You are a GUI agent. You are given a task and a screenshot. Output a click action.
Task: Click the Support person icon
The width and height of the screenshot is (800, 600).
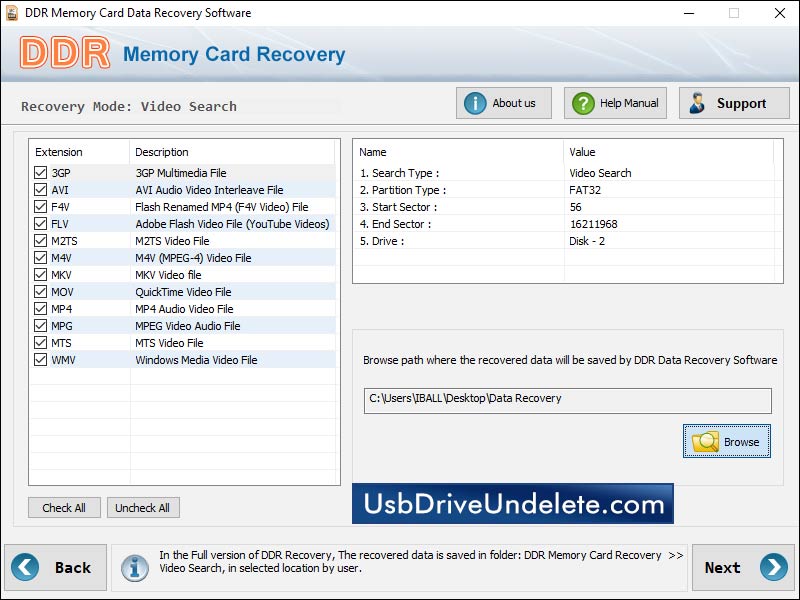point(697,103)
